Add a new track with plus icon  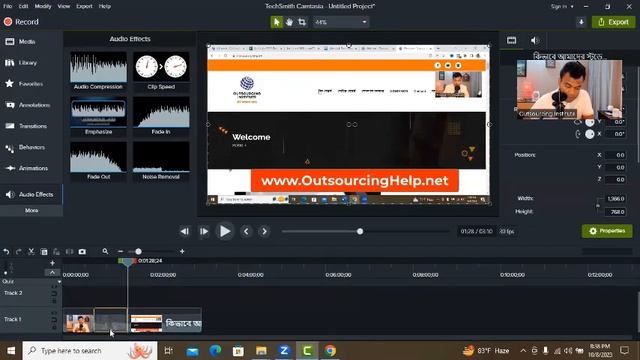point(52,263)
